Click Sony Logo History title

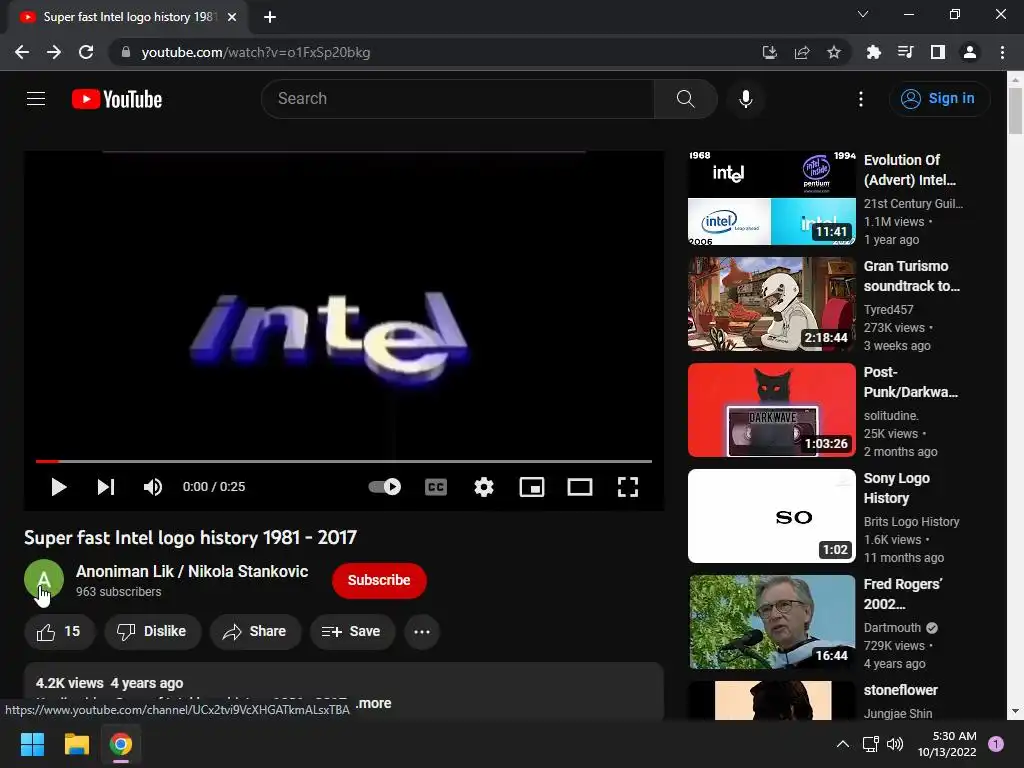click(897, 488)
